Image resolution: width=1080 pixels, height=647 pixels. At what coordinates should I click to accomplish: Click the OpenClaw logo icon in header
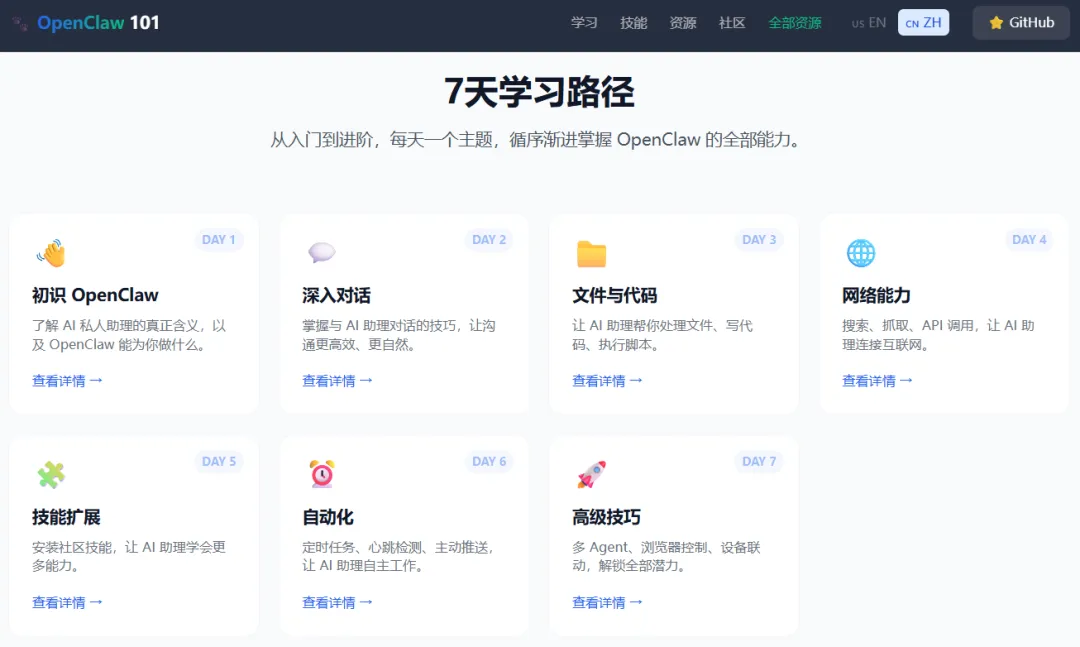(x=20, y=23)
